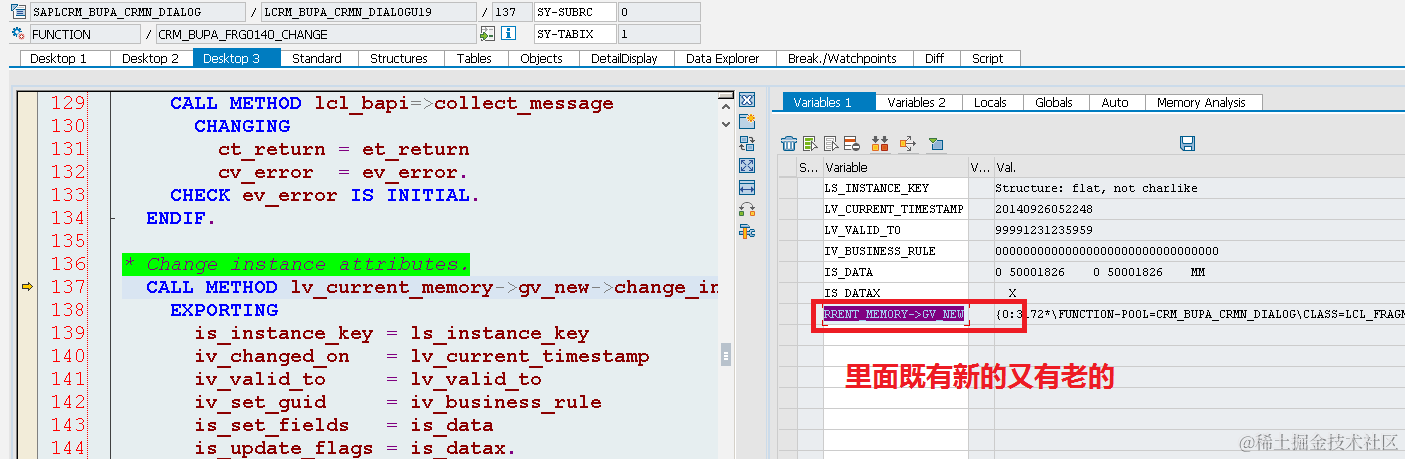Screen dimensions: 1405x459
Task: Click the maximize horizontally icon in side toolbar
Action: (x=747, y=188)
